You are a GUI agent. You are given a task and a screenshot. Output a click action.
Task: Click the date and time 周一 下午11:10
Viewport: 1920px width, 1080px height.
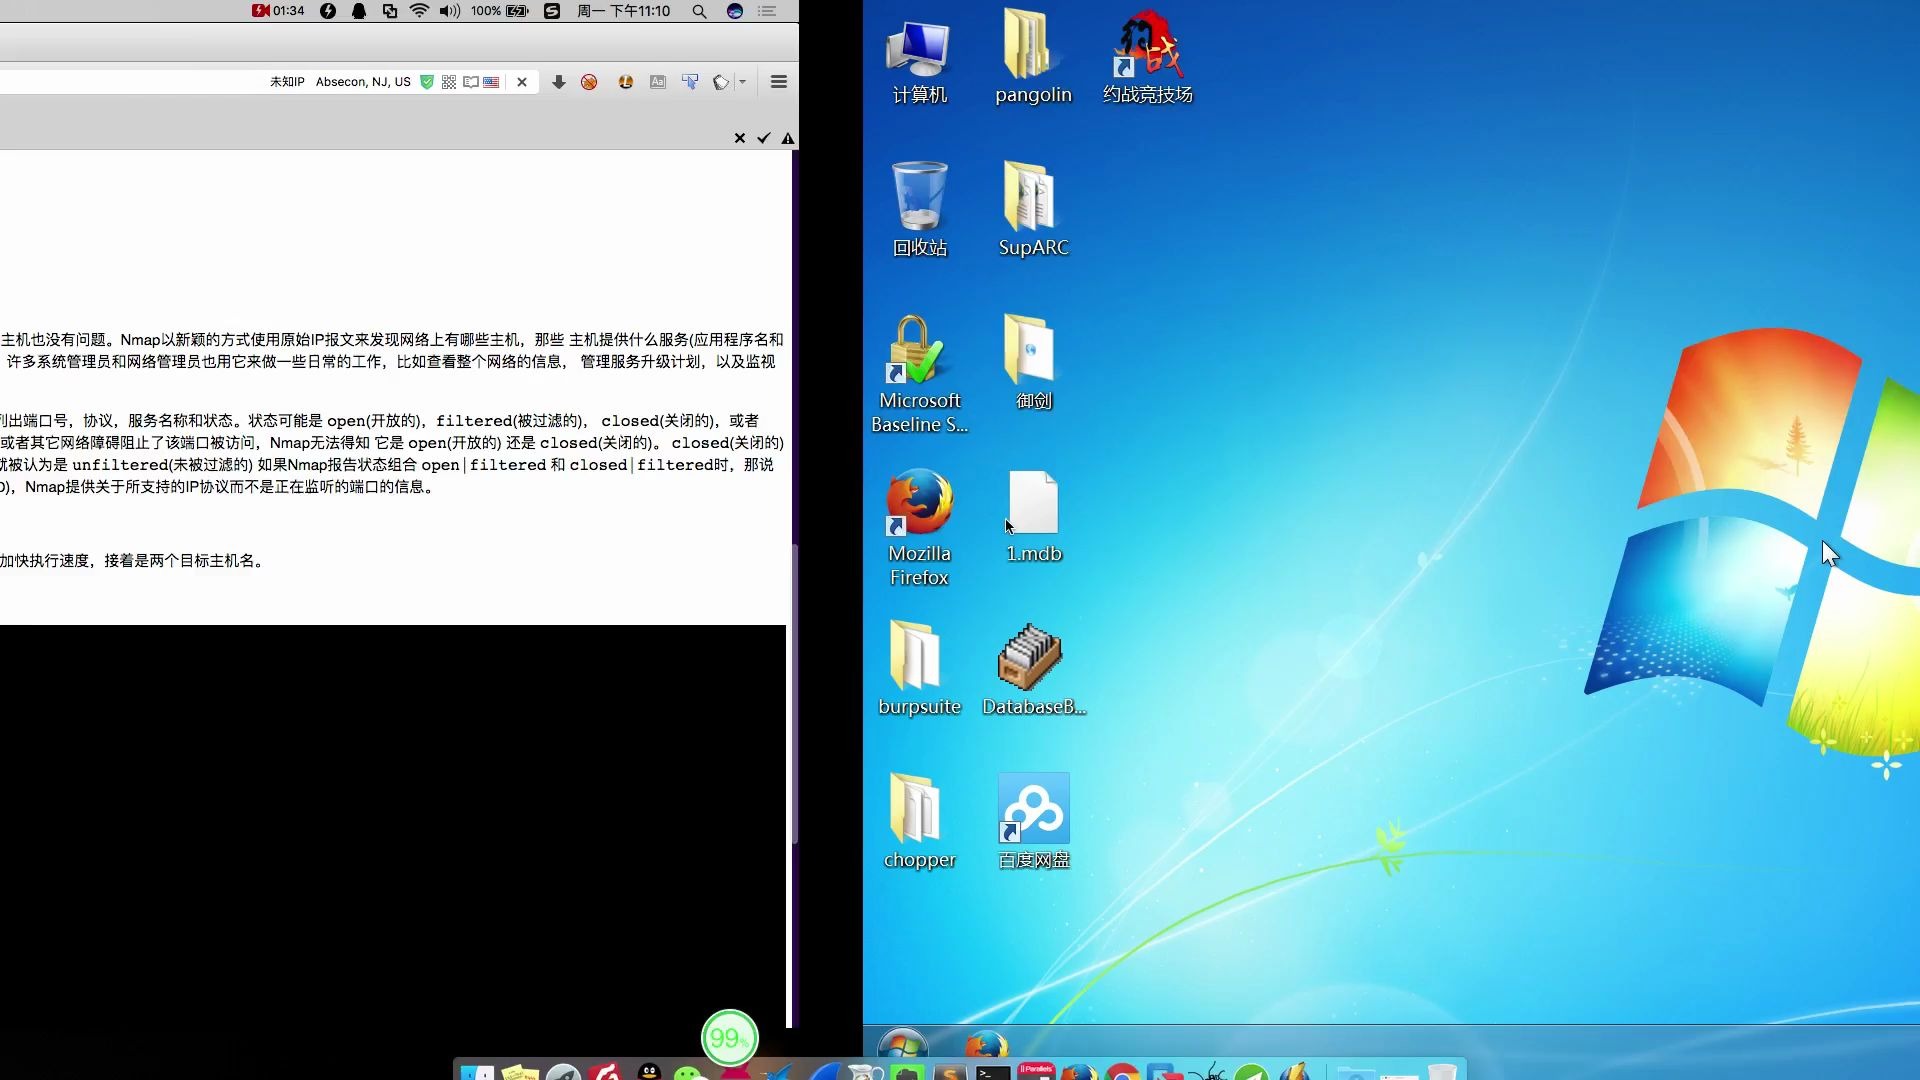[x=624, y=11]
